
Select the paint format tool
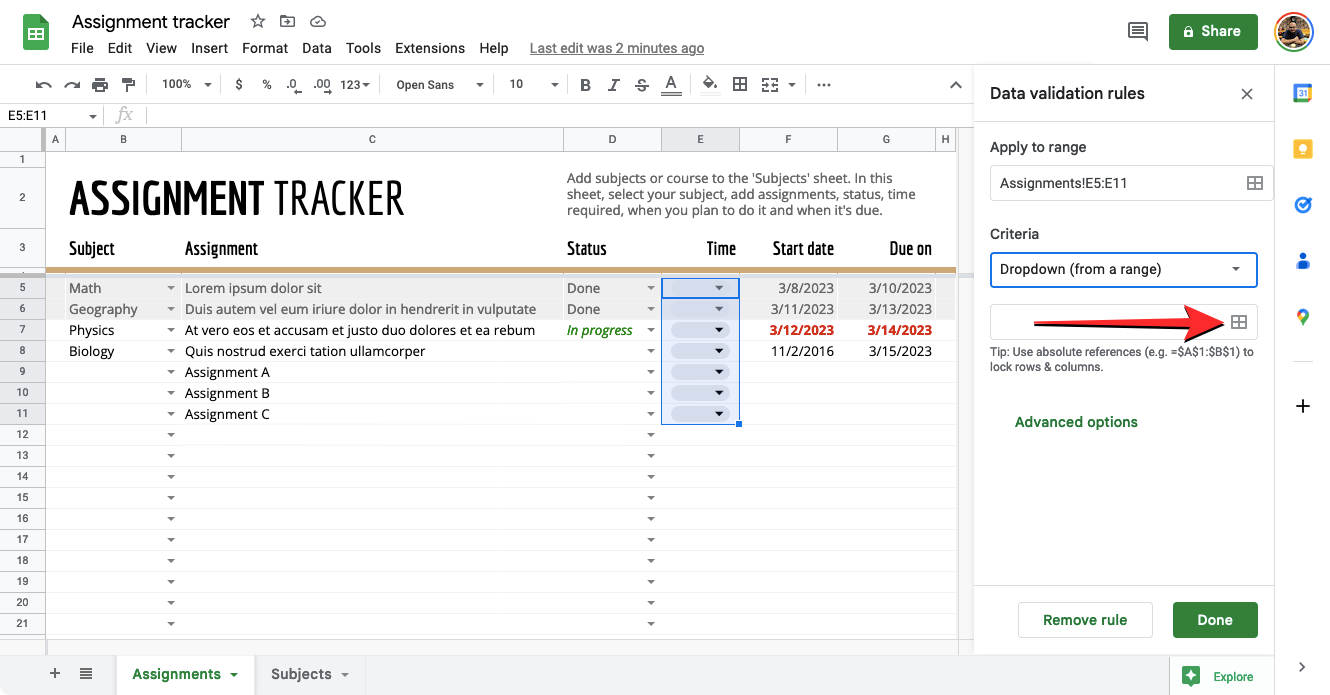(x=128, y=85)
